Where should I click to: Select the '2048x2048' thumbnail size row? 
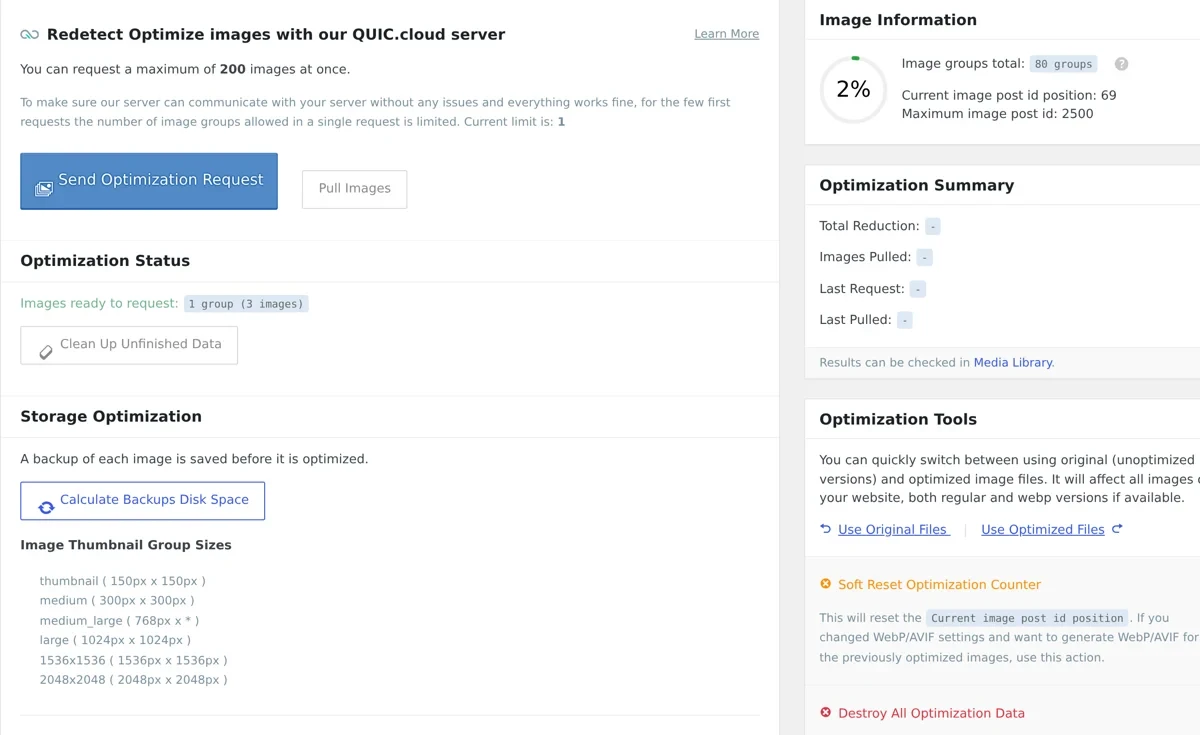(133, 680)
